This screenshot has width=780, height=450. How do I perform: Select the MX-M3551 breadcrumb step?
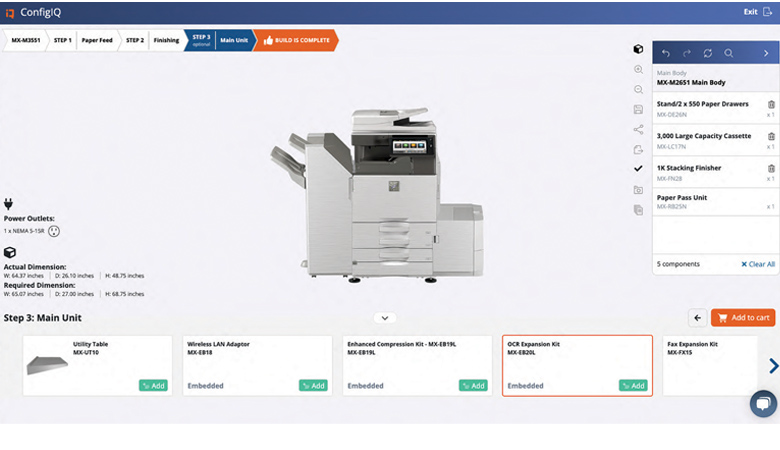coord(26,40)
